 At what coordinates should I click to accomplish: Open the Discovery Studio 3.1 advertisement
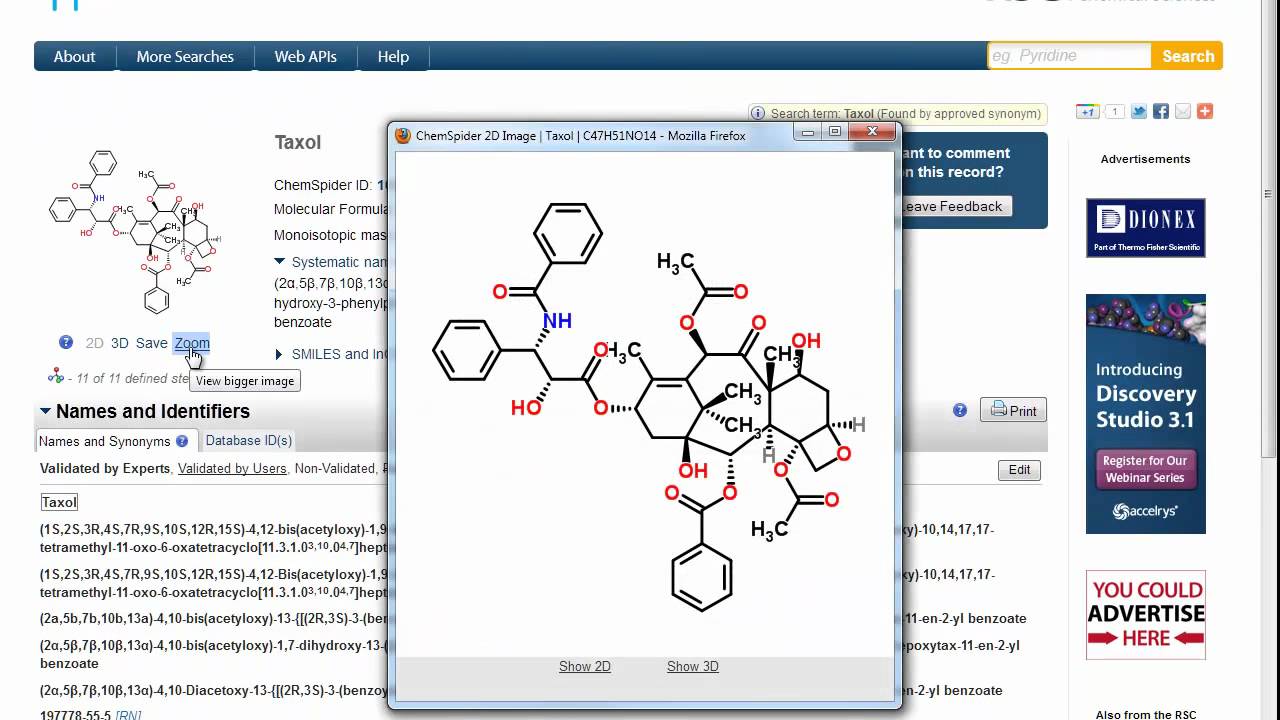(1146, 414)
